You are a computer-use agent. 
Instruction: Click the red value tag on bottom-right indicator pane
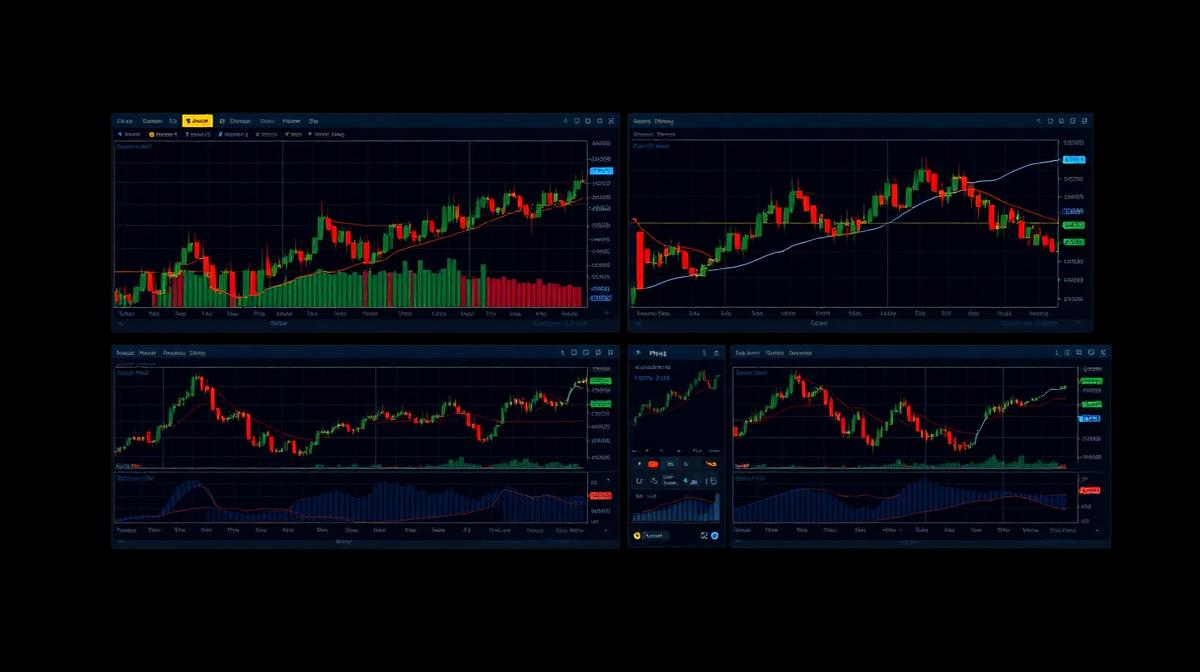coord(1090,490)
